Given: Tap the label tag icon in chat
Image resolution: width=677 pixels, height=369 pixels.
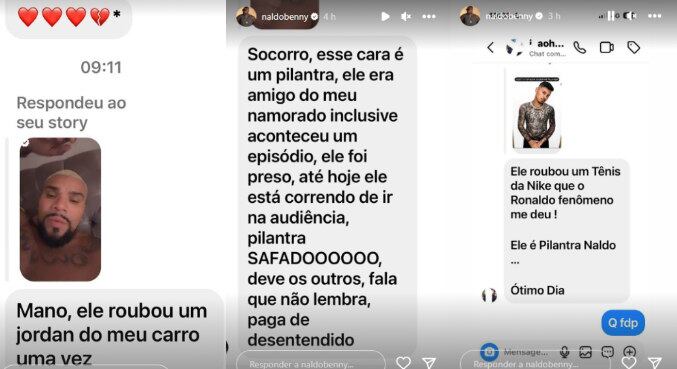Looking at the screenshot, I should pyautogui.click(x=633, y=47).
